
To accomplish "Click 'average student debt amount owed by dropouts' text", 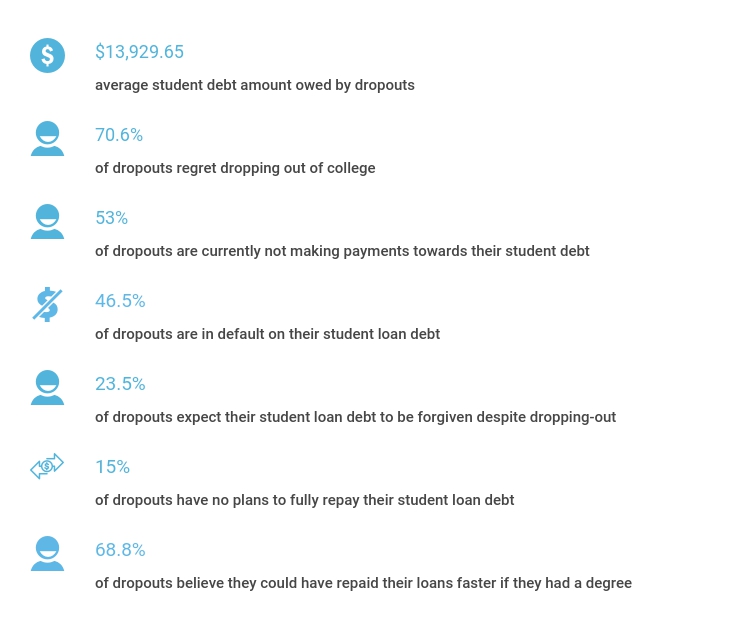I will 255,85.
